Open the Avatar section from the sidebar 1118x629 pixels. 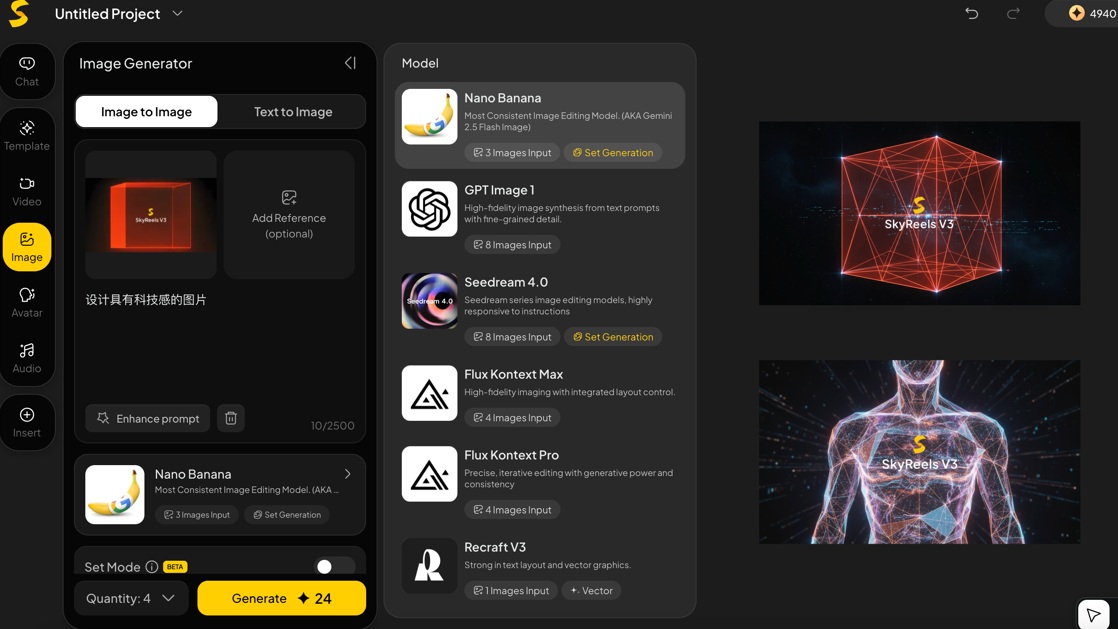click(27, 302)
